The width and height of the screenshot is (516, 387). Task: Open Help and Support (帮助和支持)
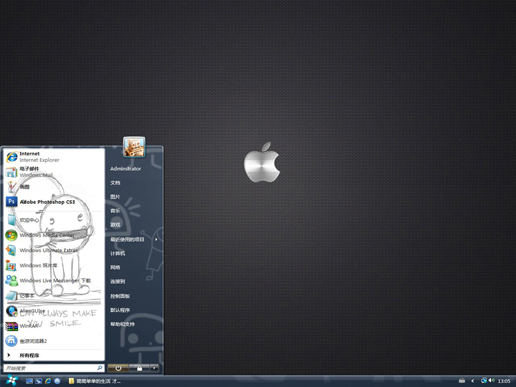122,324
